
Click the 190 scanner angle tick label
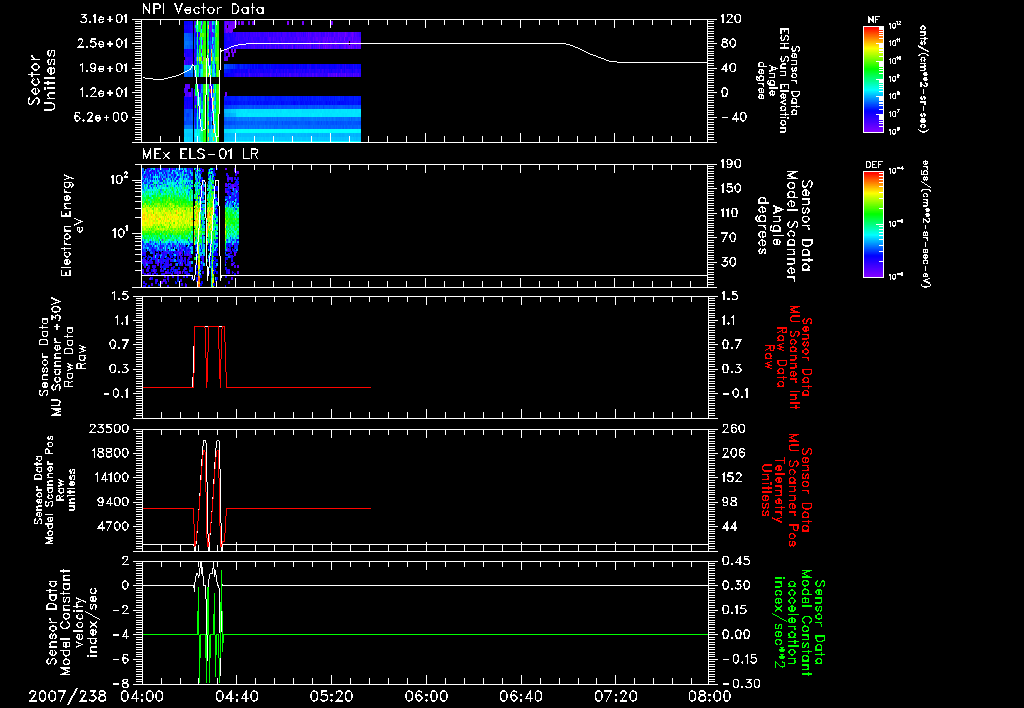point(731,164)
